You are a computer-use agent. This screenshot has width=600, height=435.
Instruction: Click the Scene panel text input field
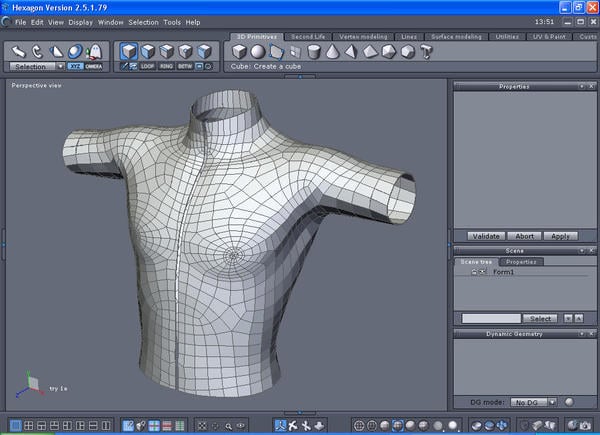[491, 318]
